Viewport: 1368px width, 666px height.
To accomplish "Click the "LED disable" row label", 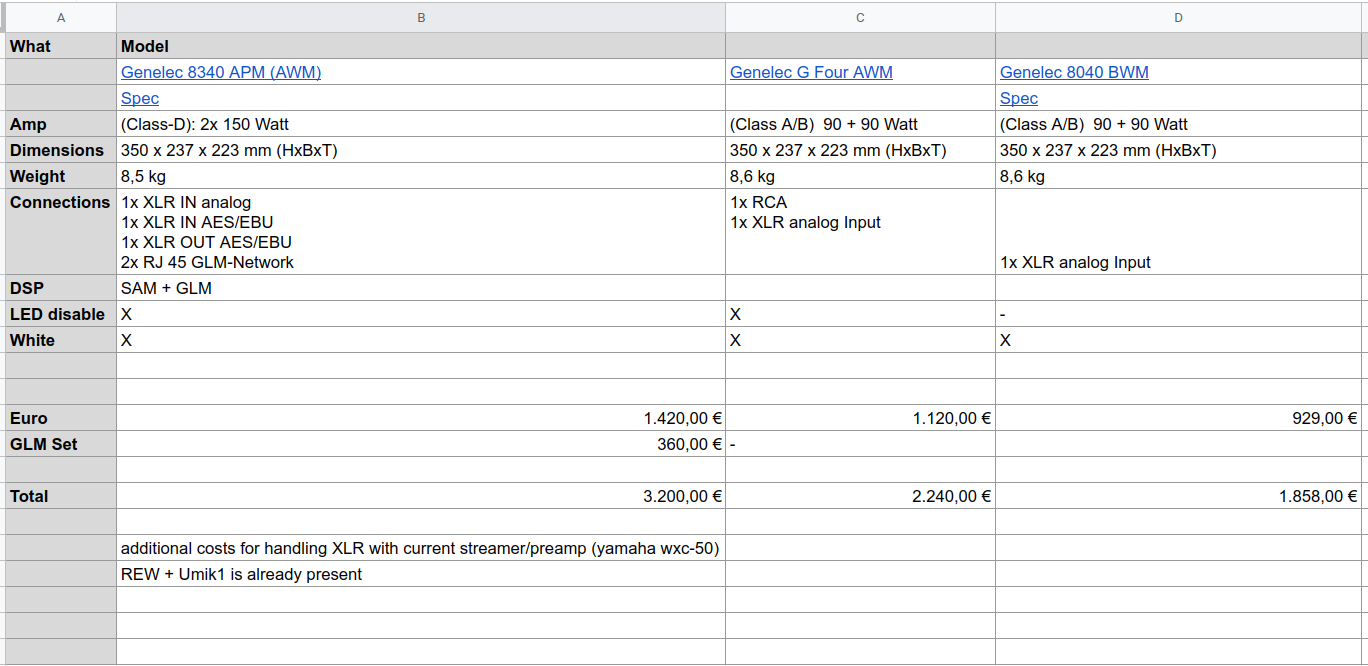I will click(61, 314).
